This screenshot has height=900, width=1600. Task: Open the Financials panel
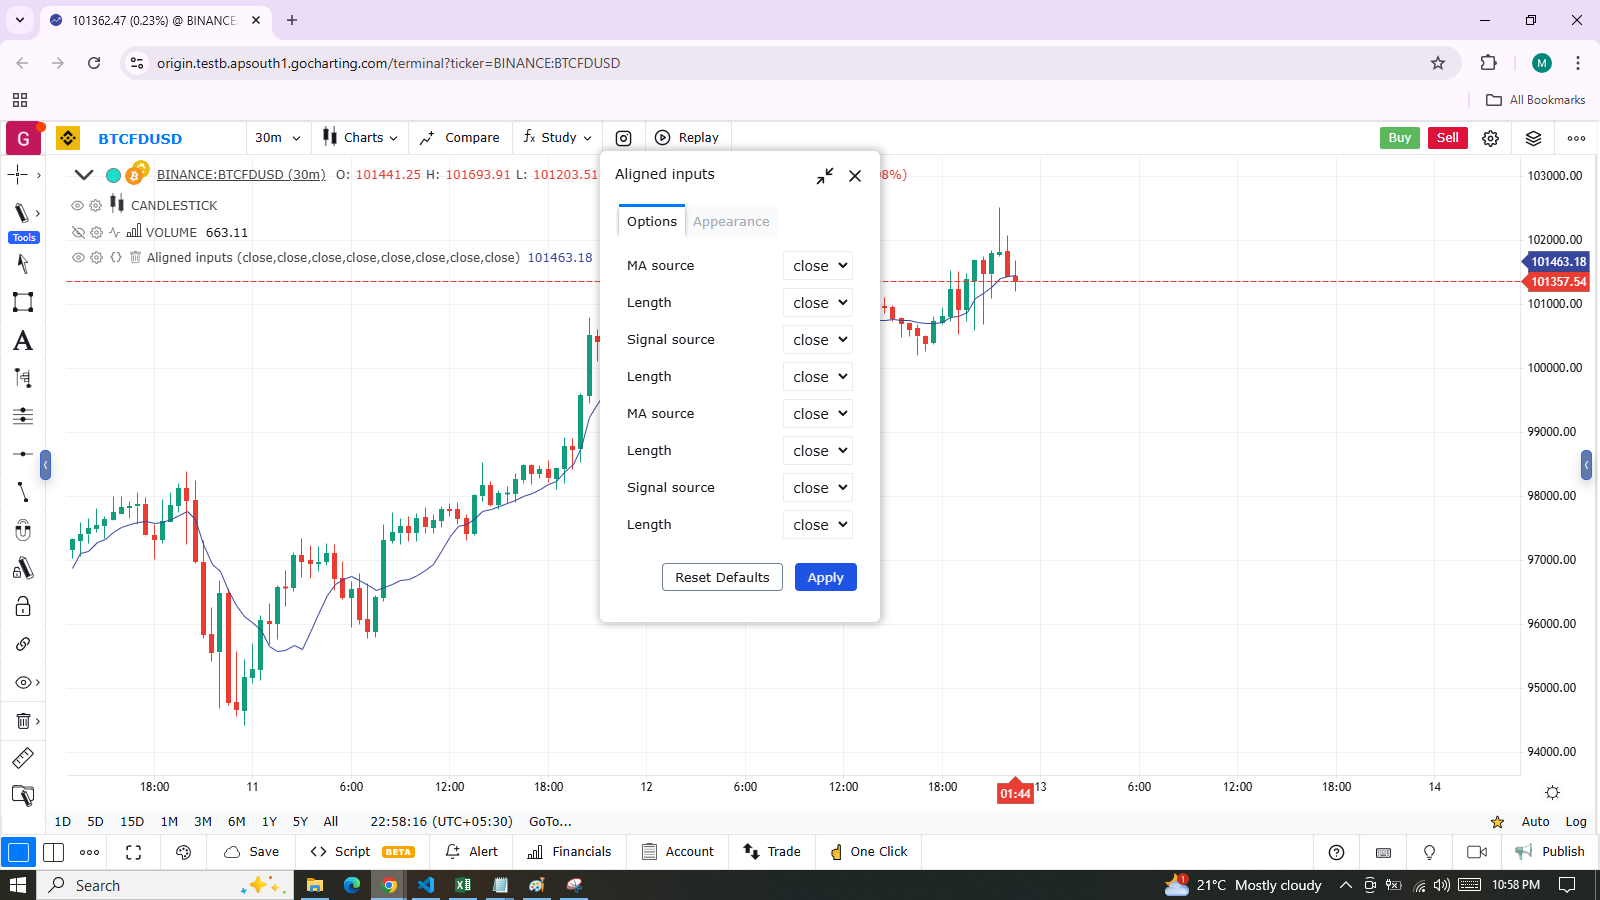pos(569,852)
